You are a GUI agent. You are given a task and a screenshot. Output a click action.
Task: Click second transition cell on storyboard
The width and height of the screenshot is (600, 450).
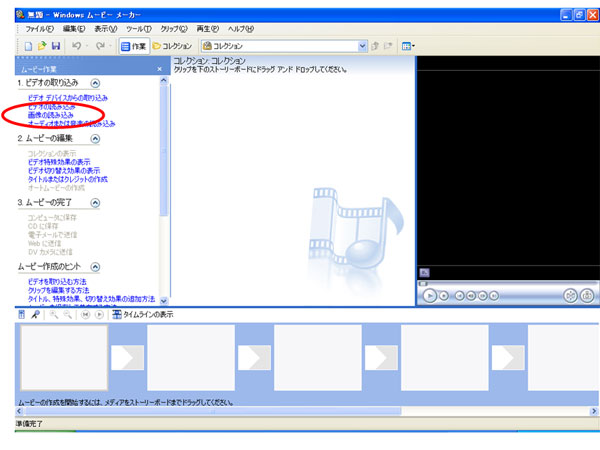click(x=254, y=358)
